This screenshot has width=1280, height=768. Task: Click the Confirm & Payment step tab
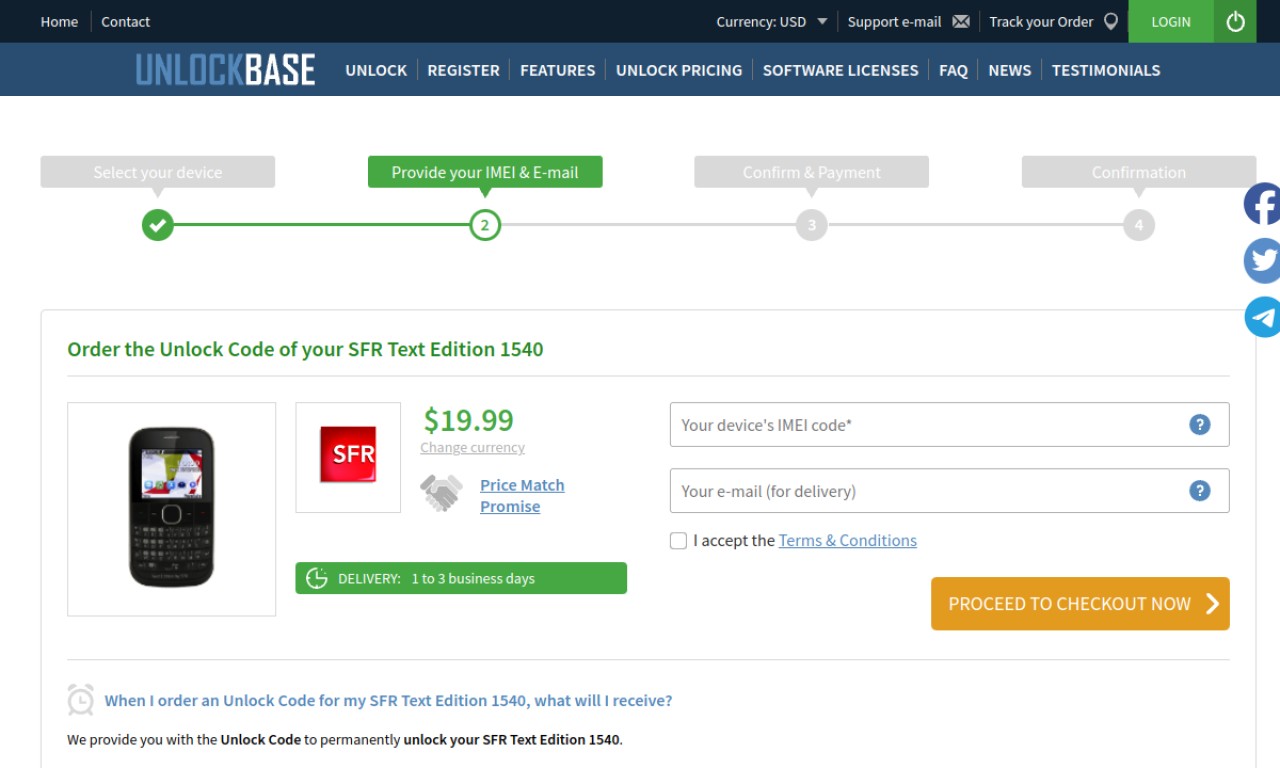(x=811, y=172)
